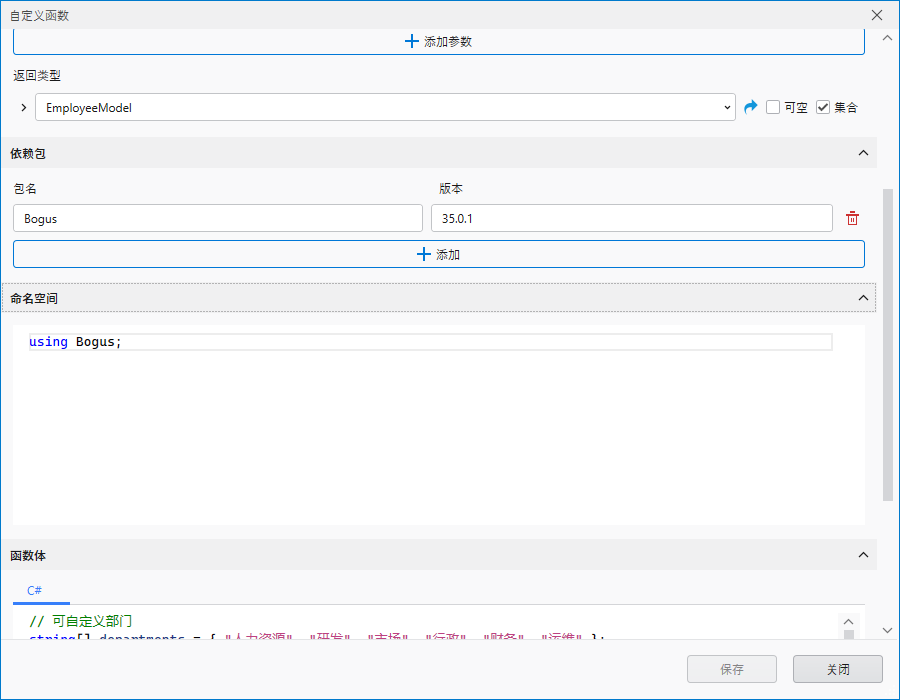The width and height of the screenshot is (900, 700).
Task: Click the 添加参数 button
Action: 438,42
